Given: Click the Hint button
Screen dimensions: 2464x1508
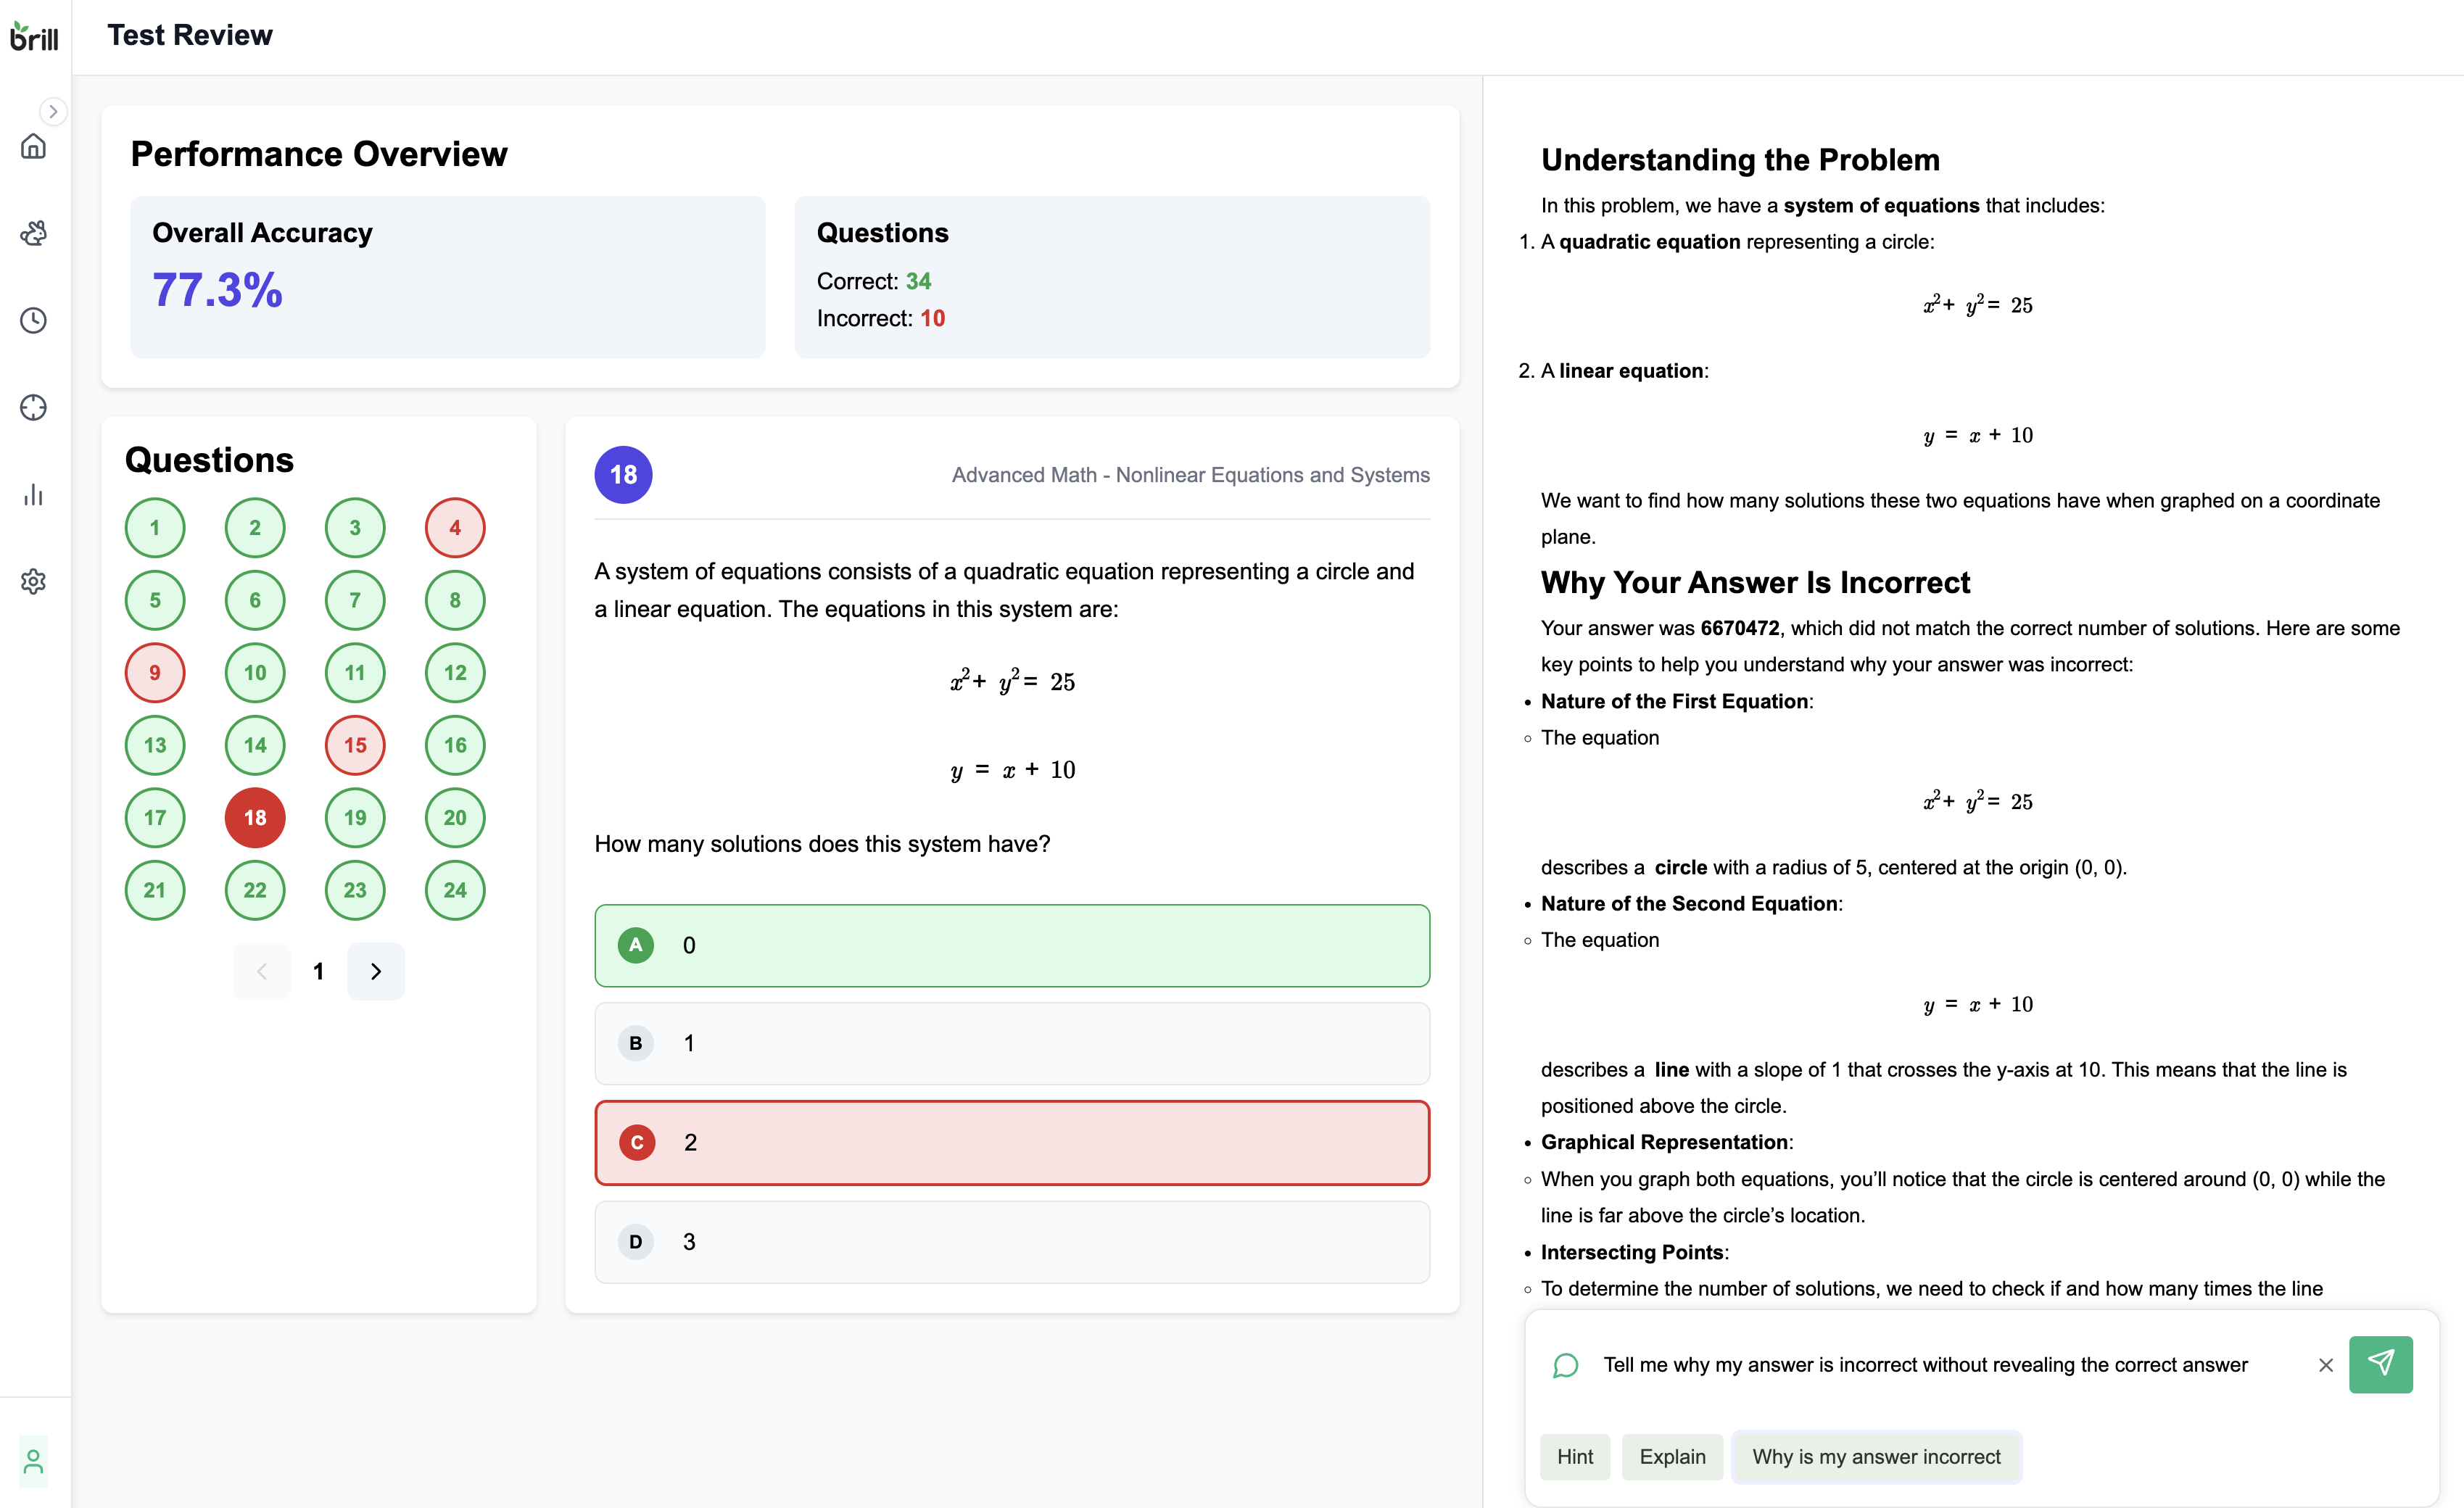Looking at the screenshot, I should (x=1574, y=1456).
